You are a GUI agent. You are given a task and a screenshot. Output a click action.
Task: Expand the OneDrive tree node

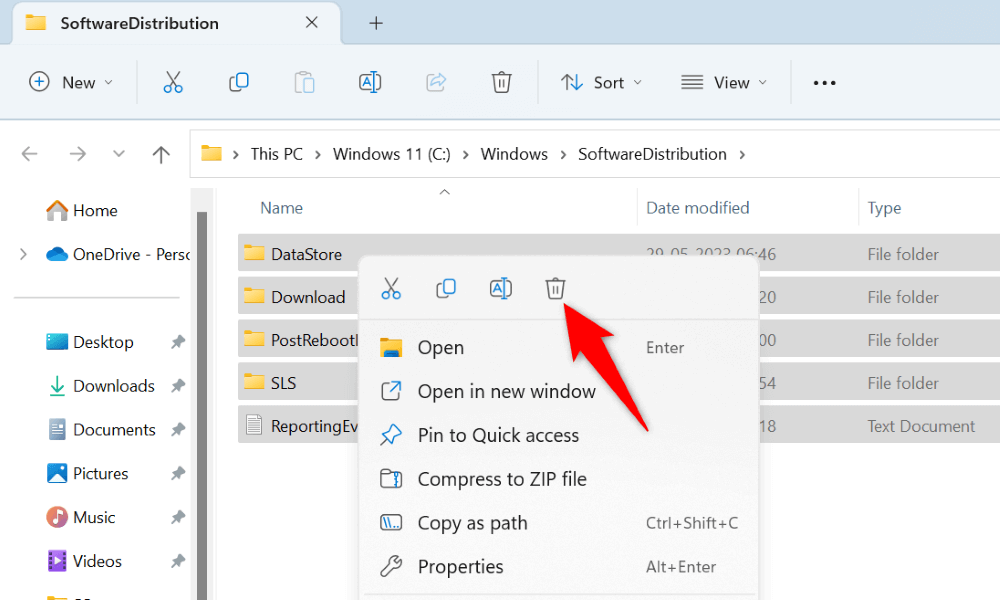(x=23, y=255)
